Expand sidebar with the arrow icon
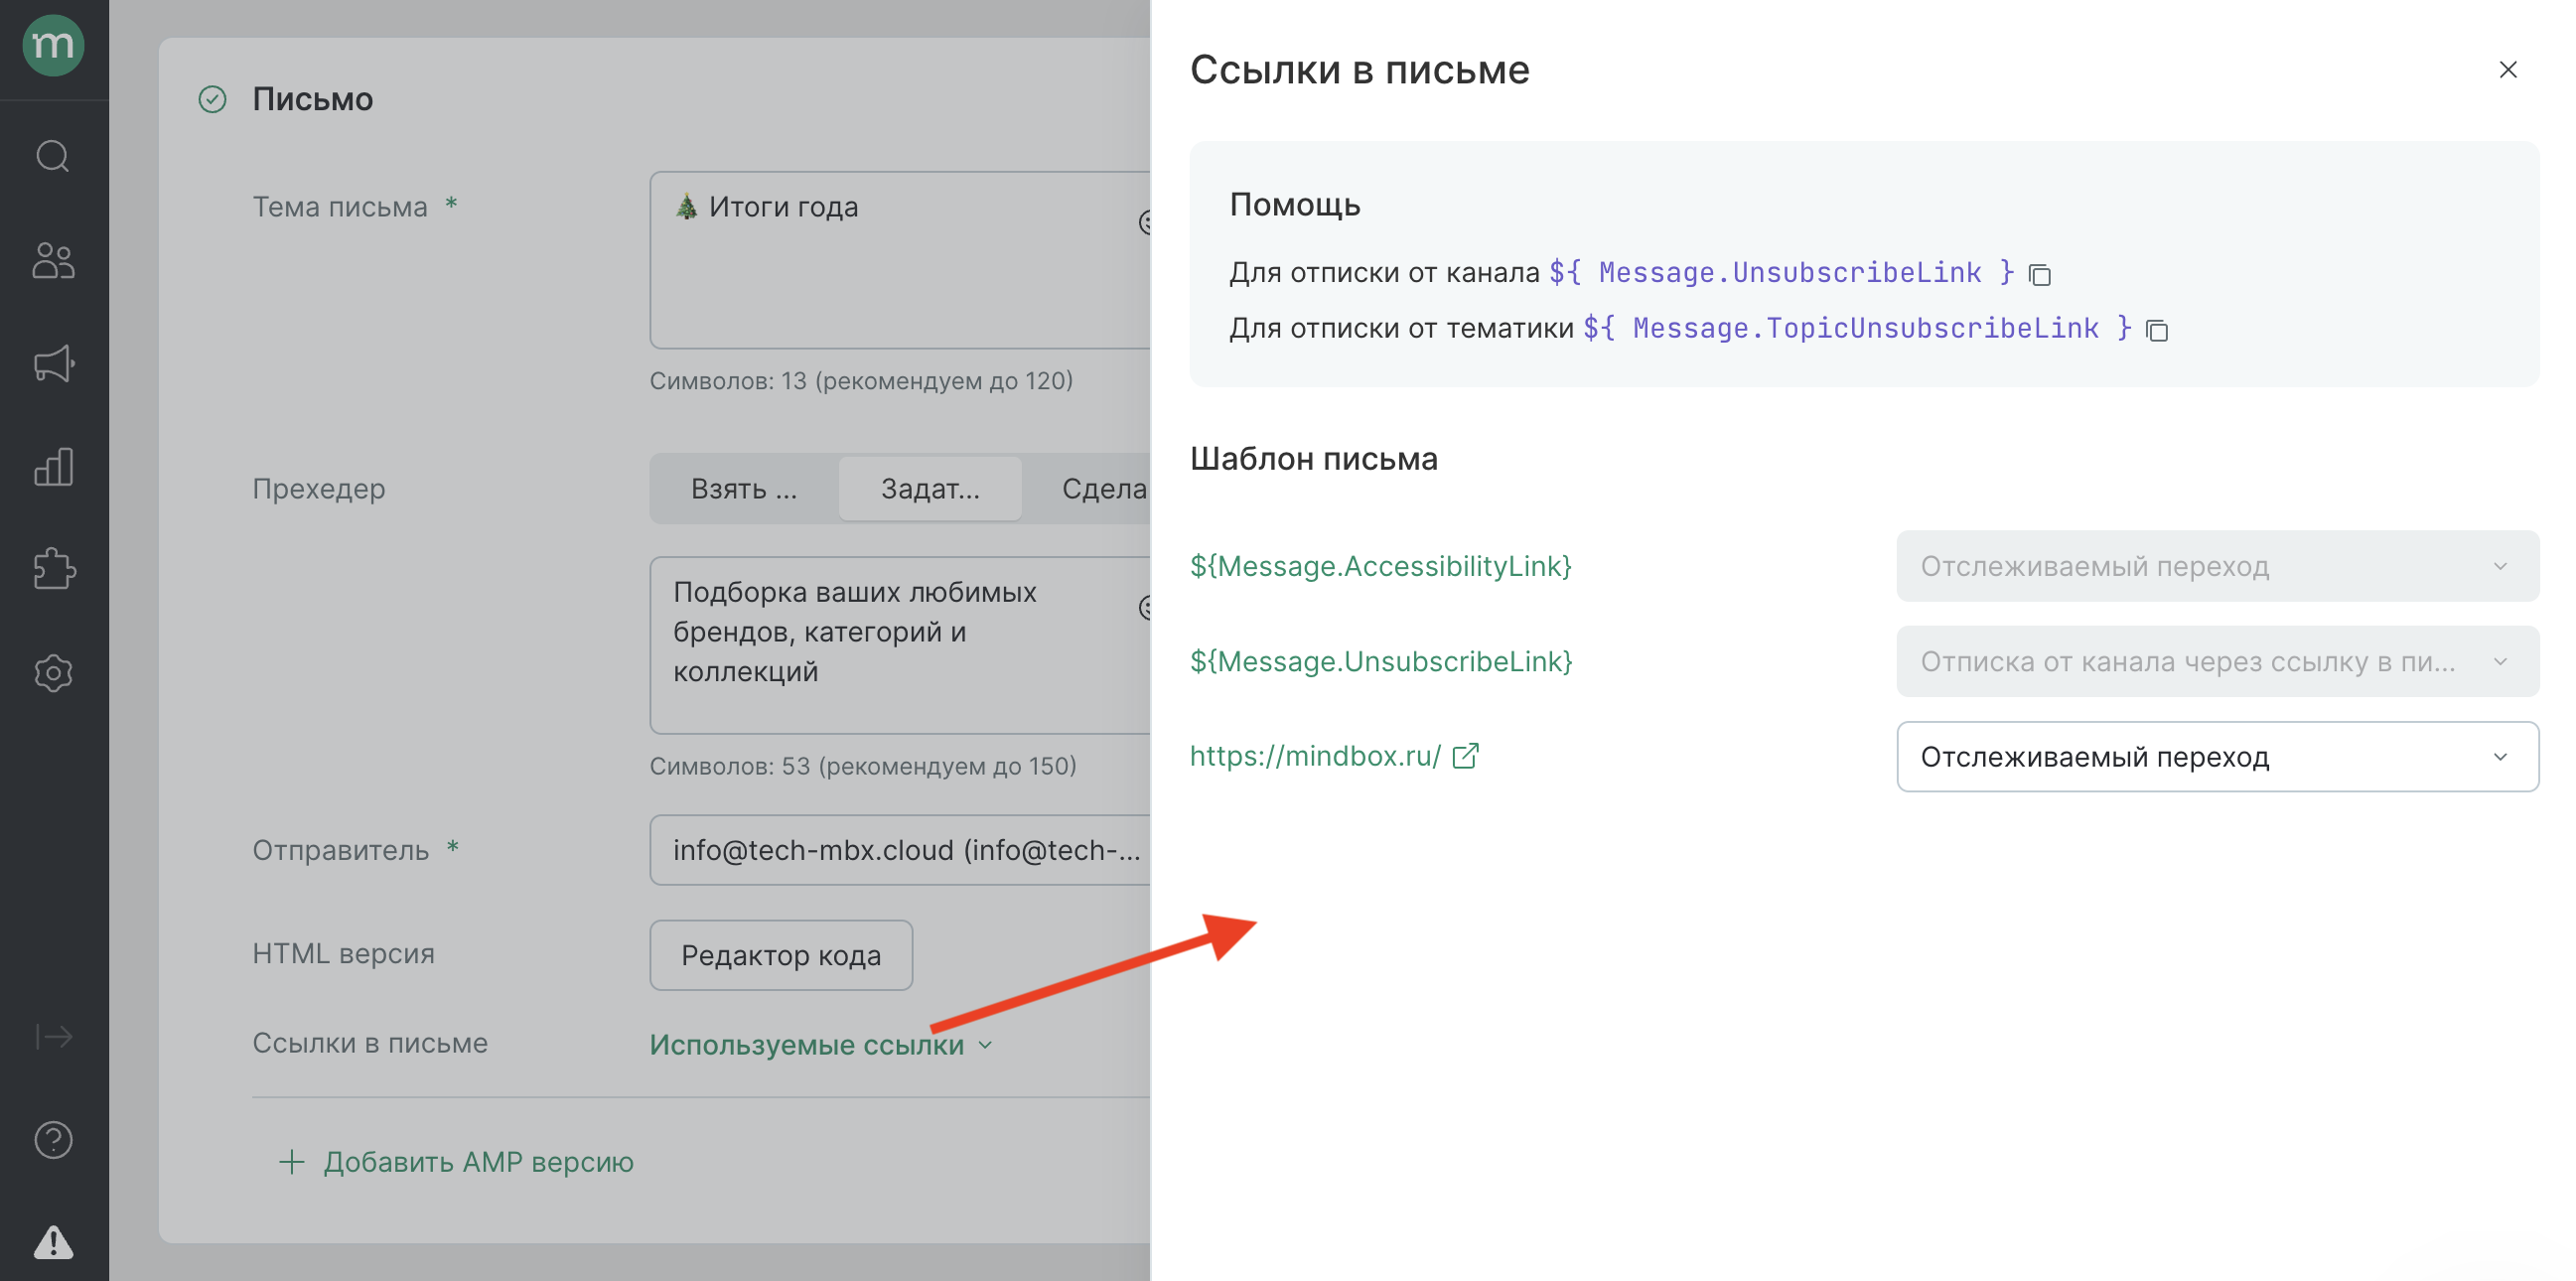The width and height of the screenshot is (2576, 1281). [x=54, y=1036]
